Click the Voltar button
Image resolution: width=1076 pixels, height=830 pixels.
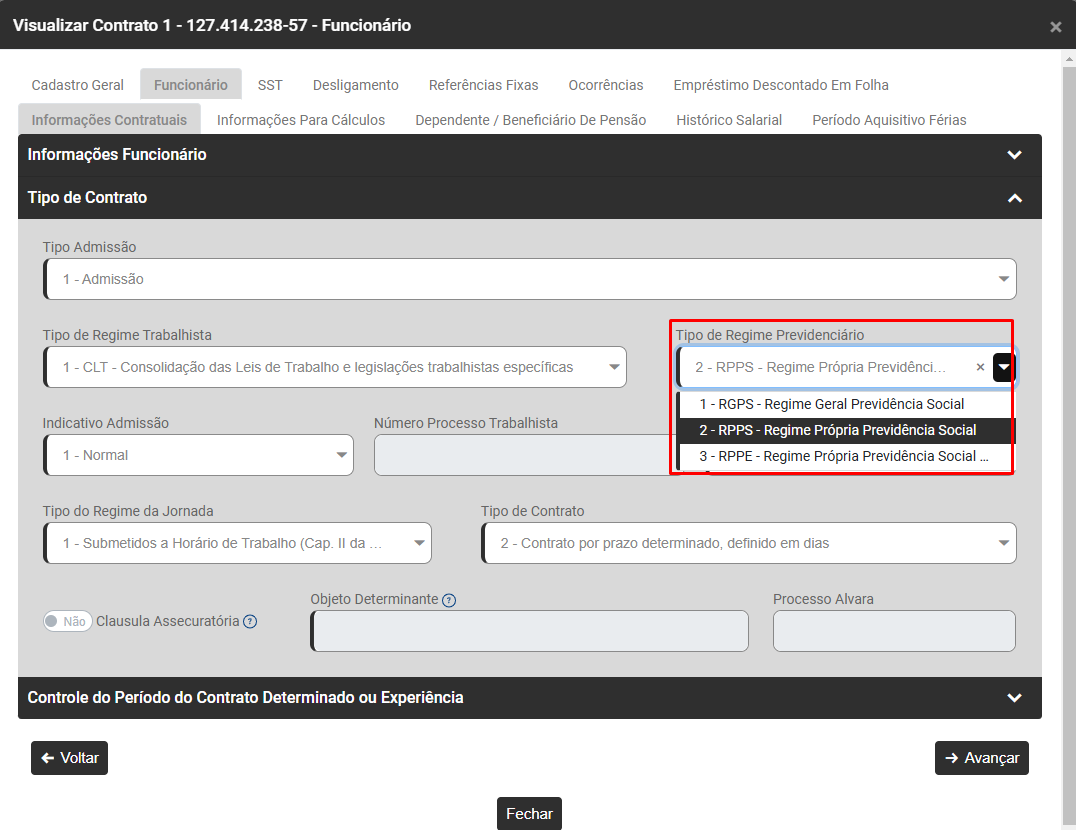pos(69,758)
